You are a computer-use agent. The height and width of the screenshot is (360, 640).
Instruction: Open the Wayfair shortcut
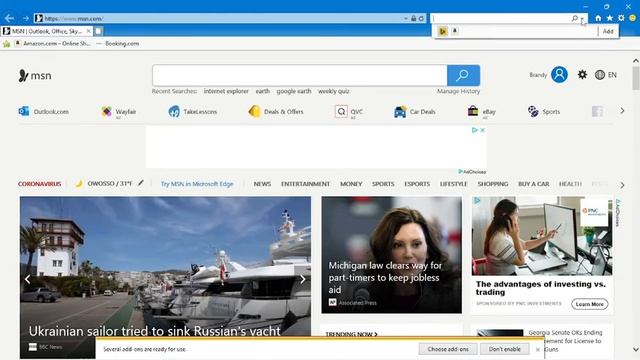119,111
